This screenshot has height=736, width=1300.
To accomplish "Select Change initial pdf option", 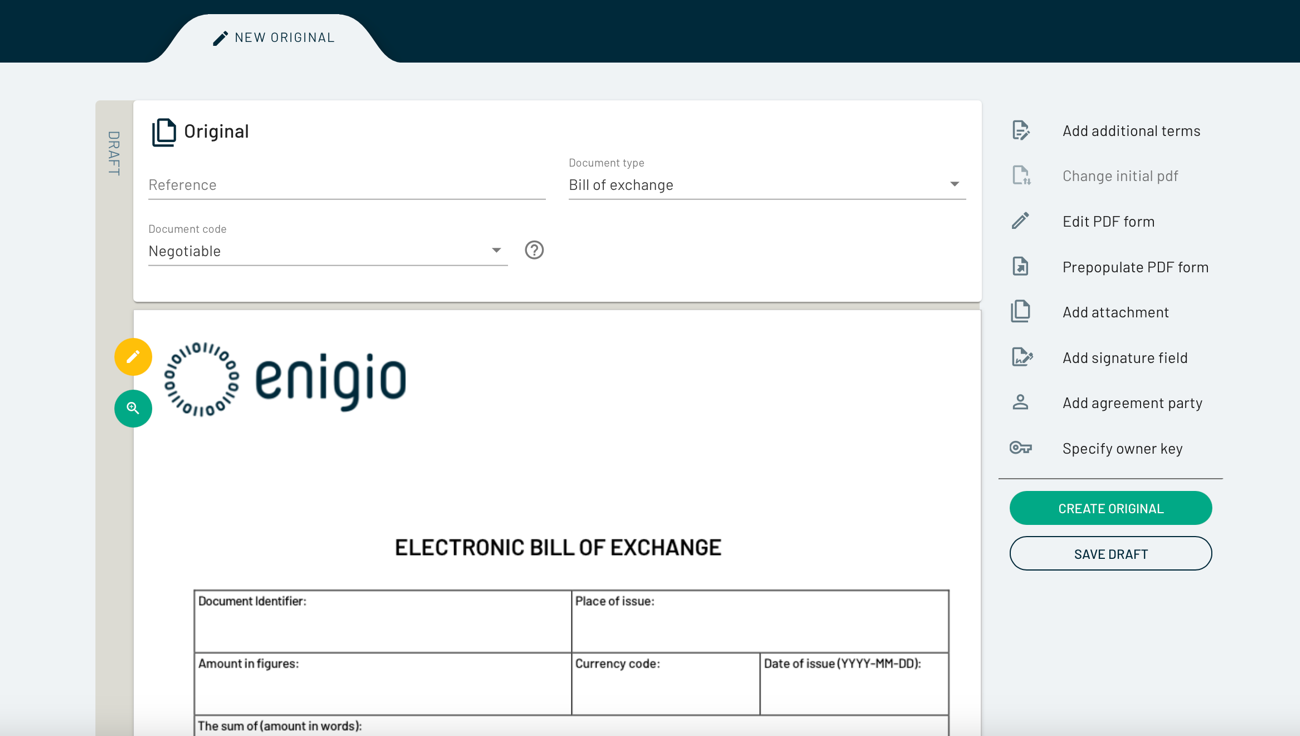I will (x=1119, y=176).
